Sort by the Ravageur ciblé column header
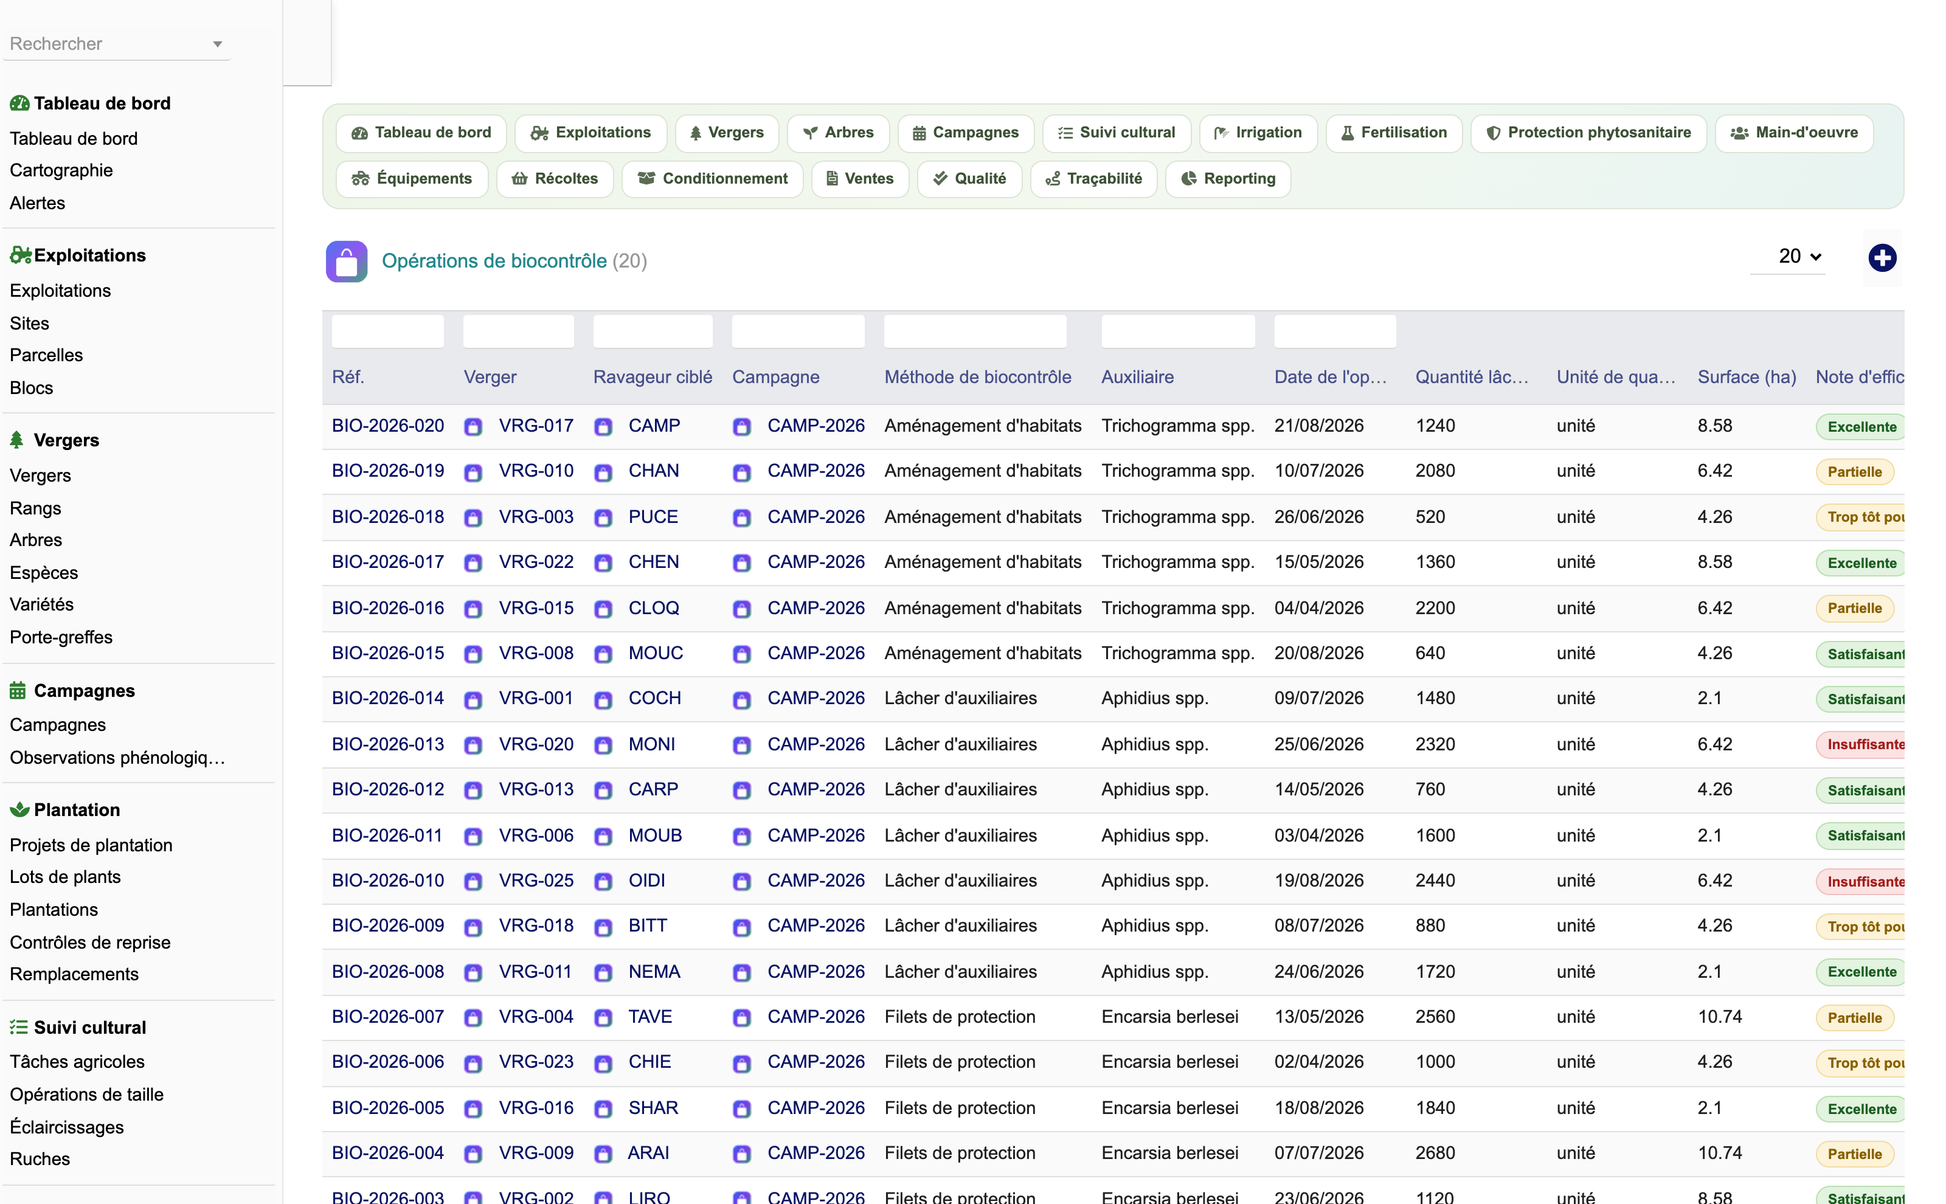Image resolution: width=1946 pixels, height=1204 pixels. point(652,377)
